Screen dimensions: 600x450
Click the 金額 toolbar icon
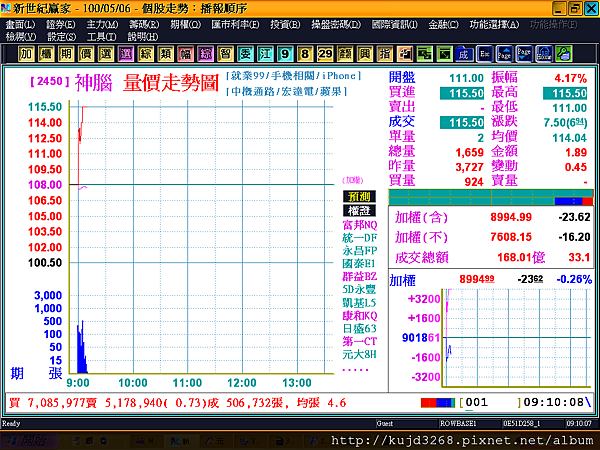pos(345,54)
